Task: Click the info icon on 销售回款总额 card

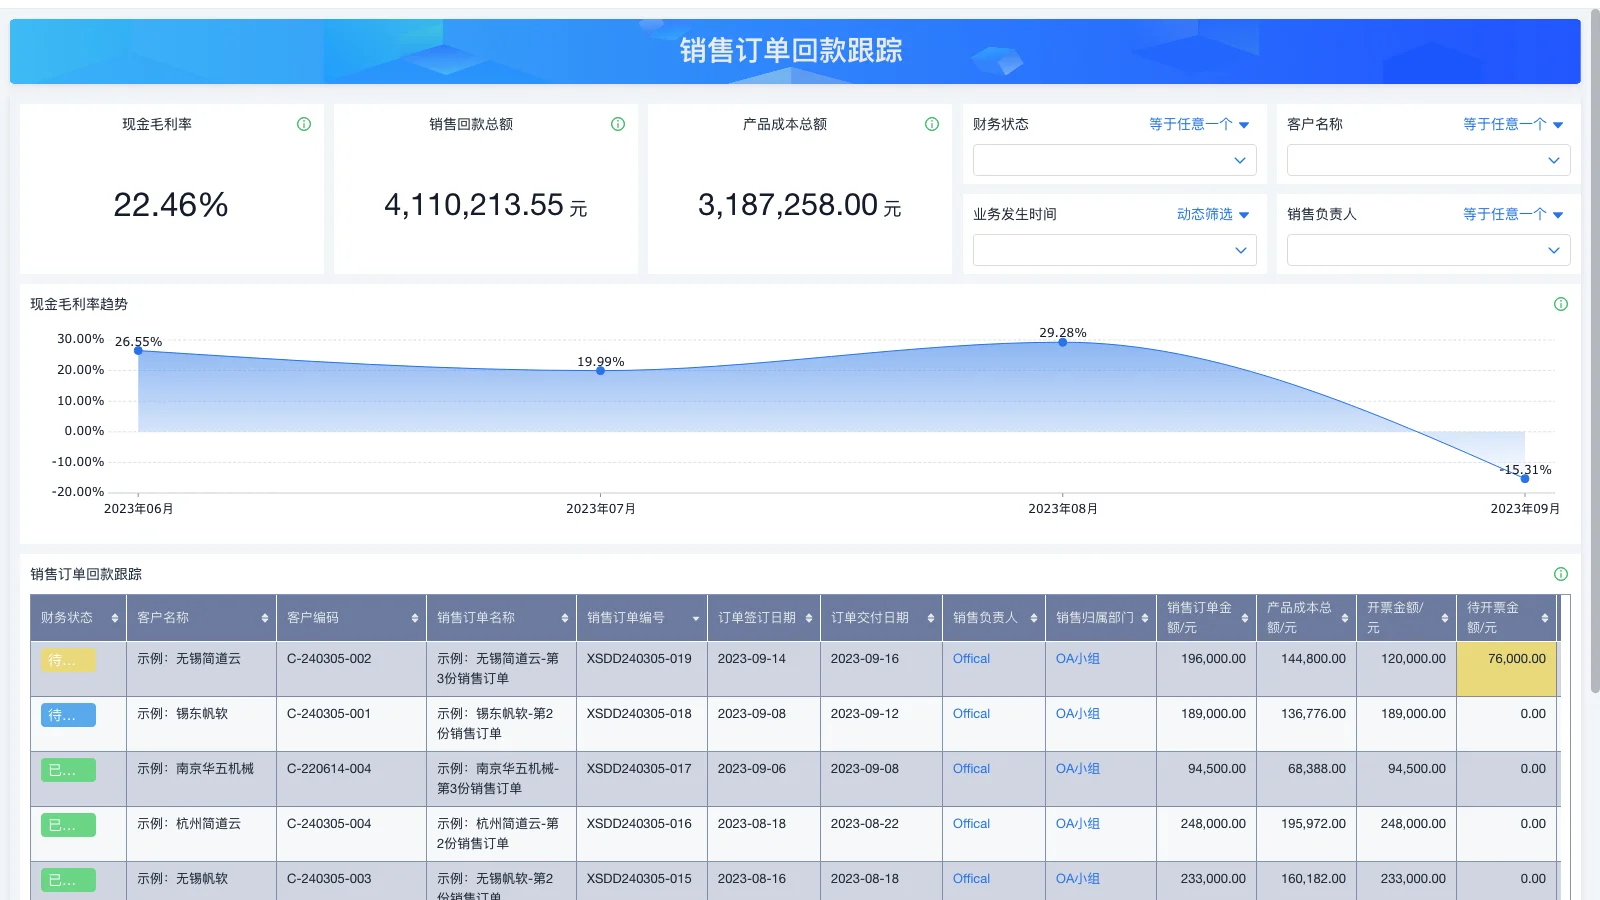Action: click(x=617, y=124)
